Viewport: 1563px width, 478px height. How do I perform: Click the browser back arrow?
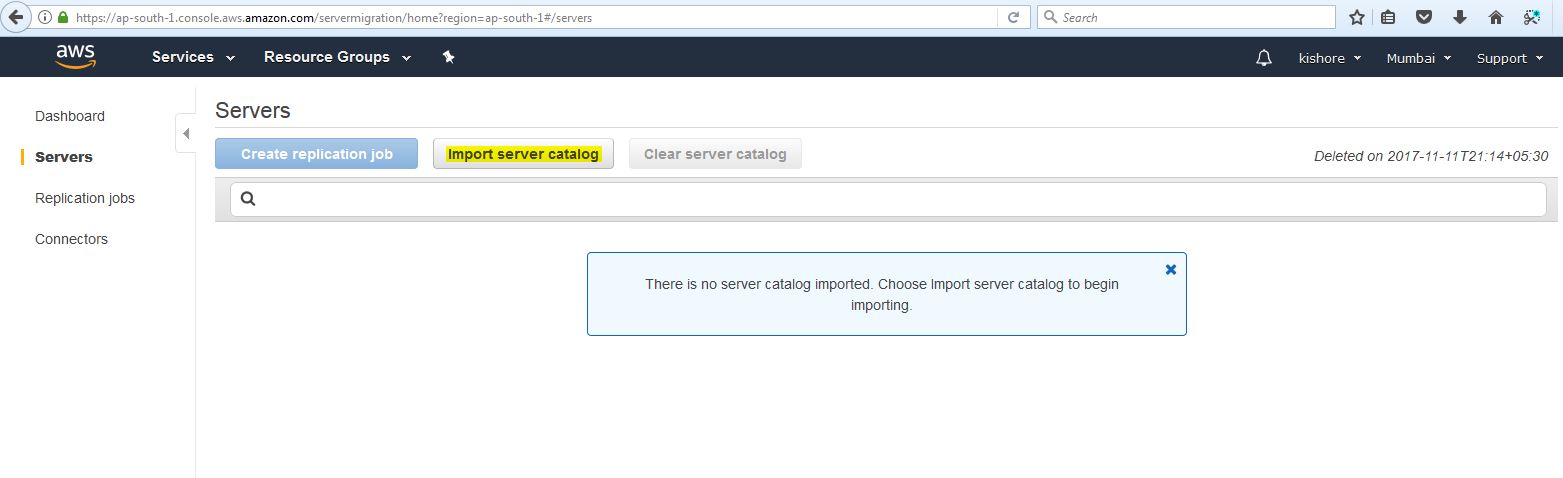tap(16, 17)
